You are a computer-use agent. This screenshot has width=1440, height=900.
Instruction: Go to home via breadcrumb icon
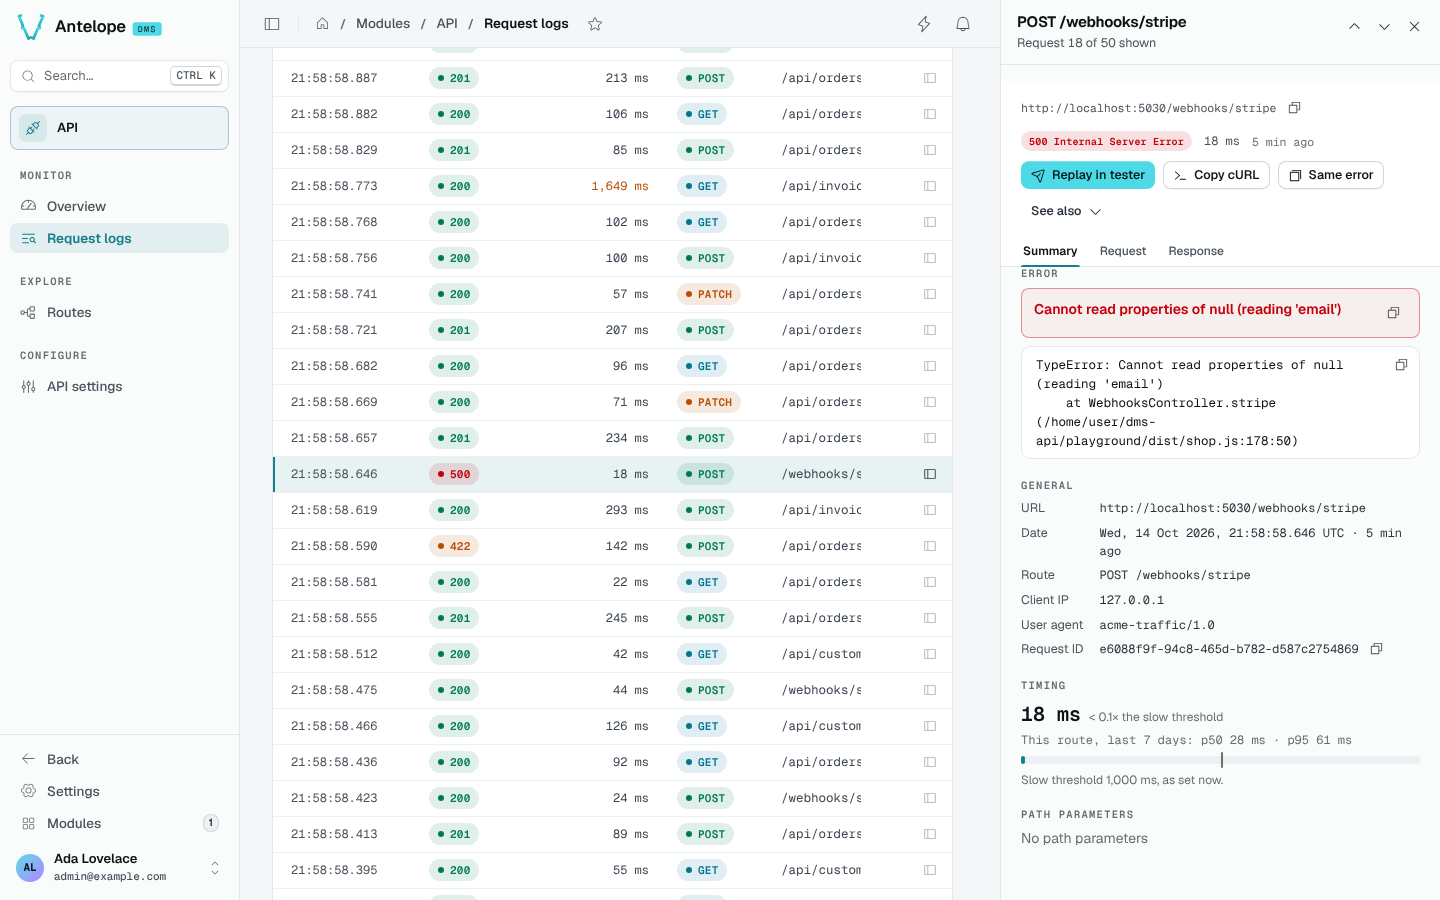click(x=322, y=24)
